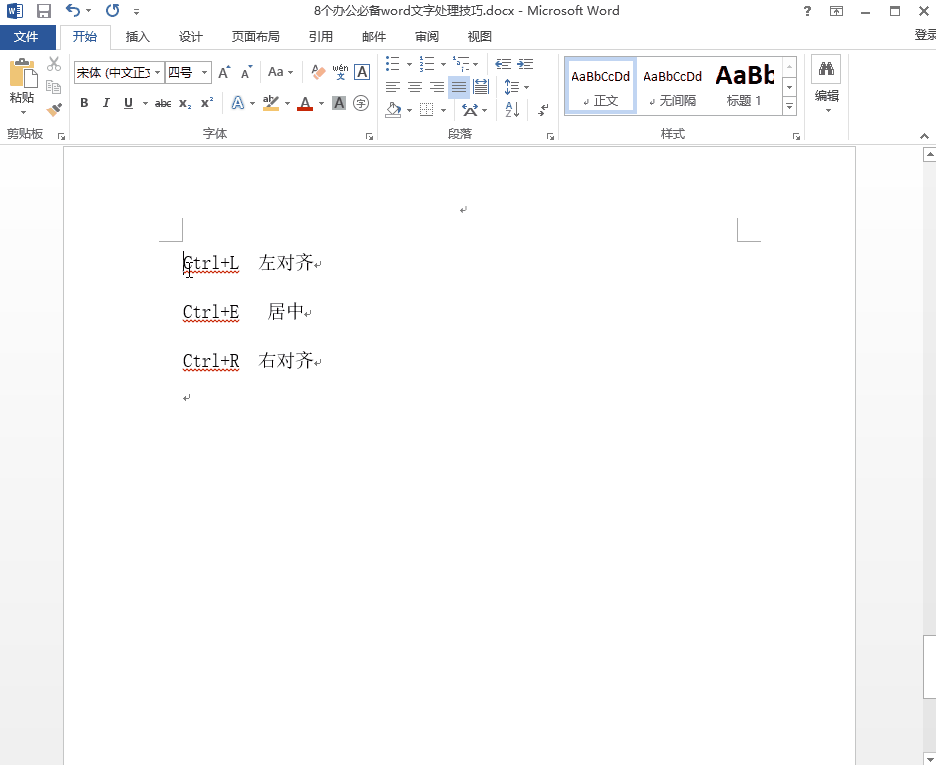Click the Clear Formatting eraser icon
This screenshot has width=936, height=765.
[x=318, y=72]
